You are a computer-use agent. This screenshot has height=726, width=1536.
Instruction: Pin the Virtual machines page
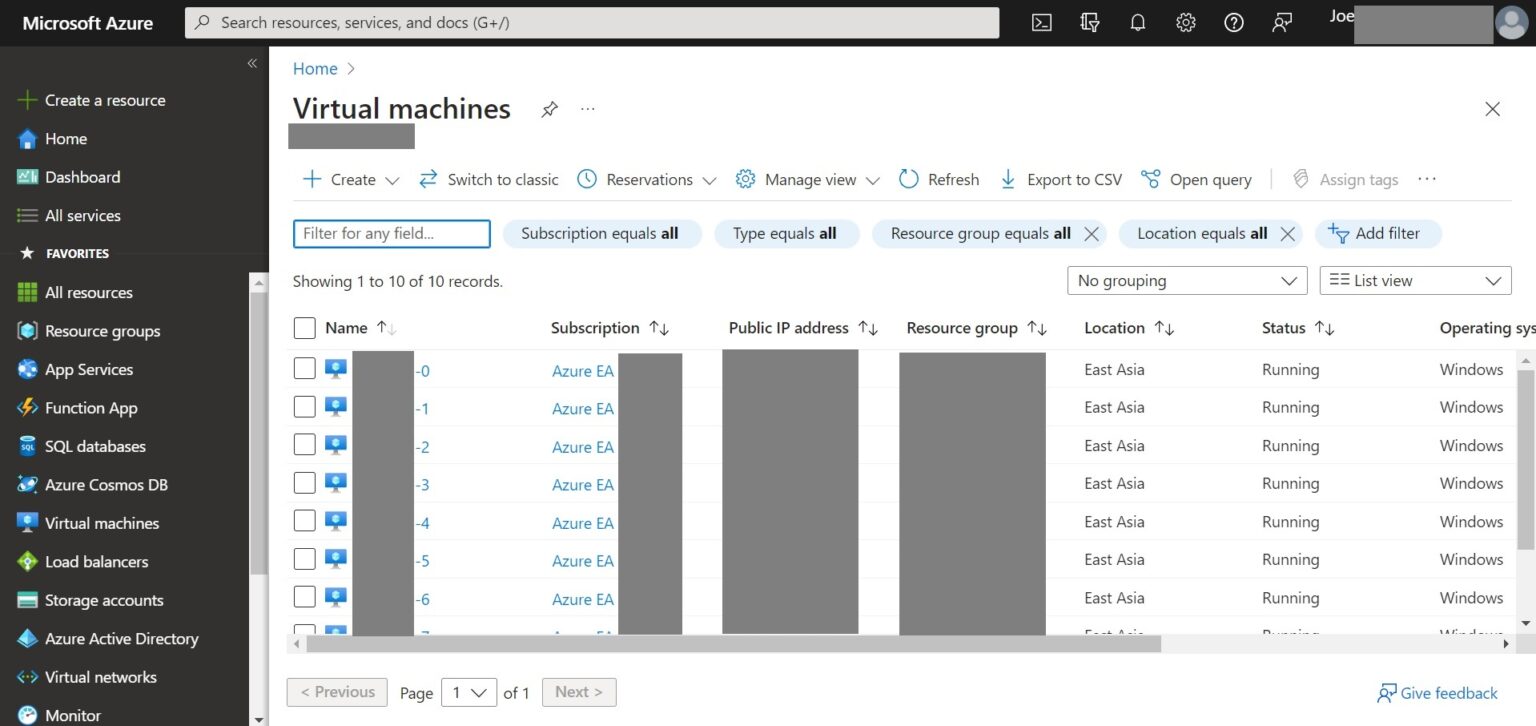(549, 110)
